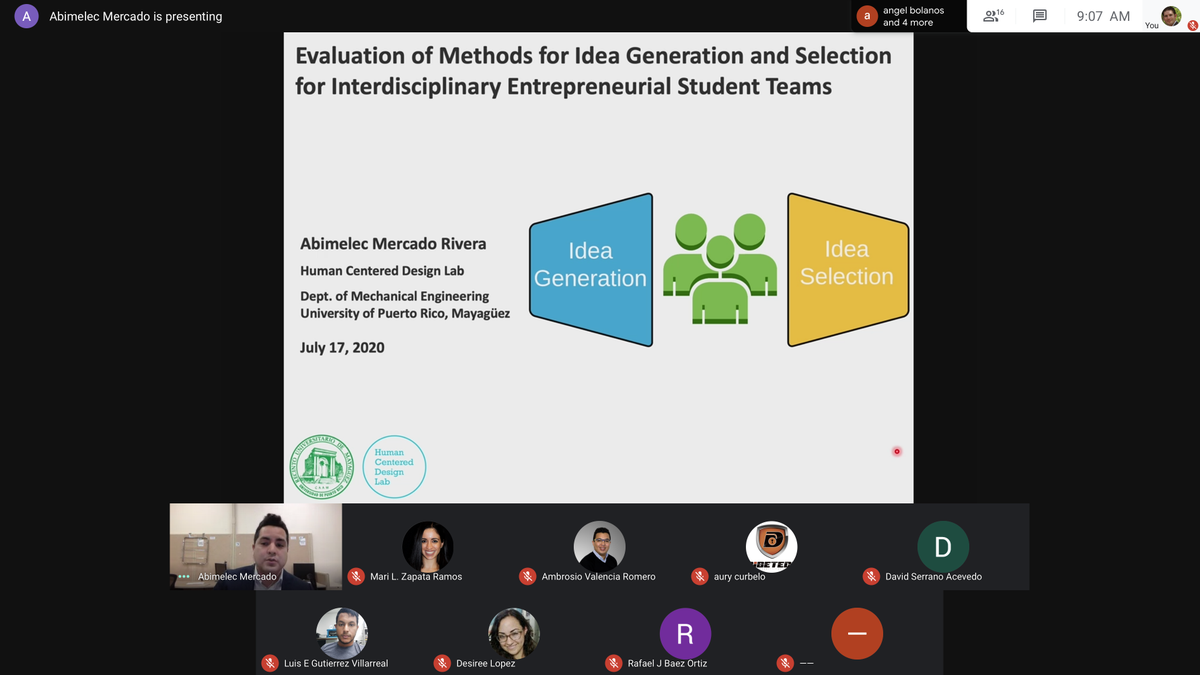Click the 9:07 AM clock display

(1103, 16)
